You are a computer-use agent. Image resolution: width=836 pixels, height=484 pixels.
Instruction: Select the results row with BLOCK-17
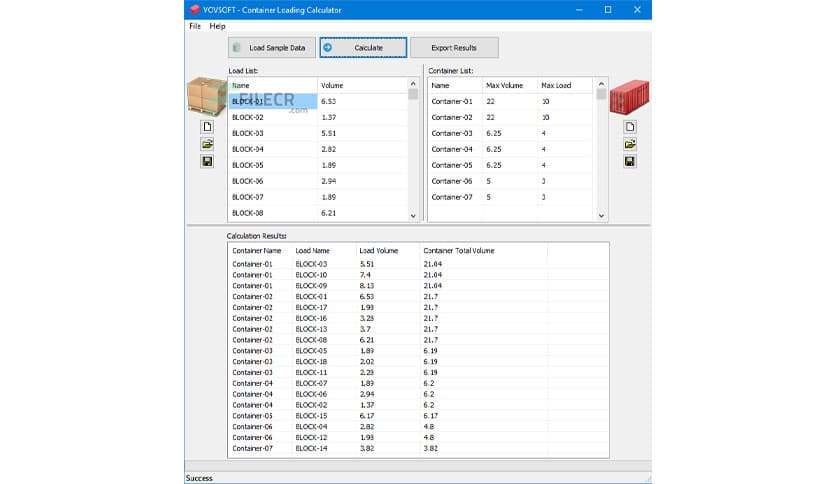click(418, 308)
